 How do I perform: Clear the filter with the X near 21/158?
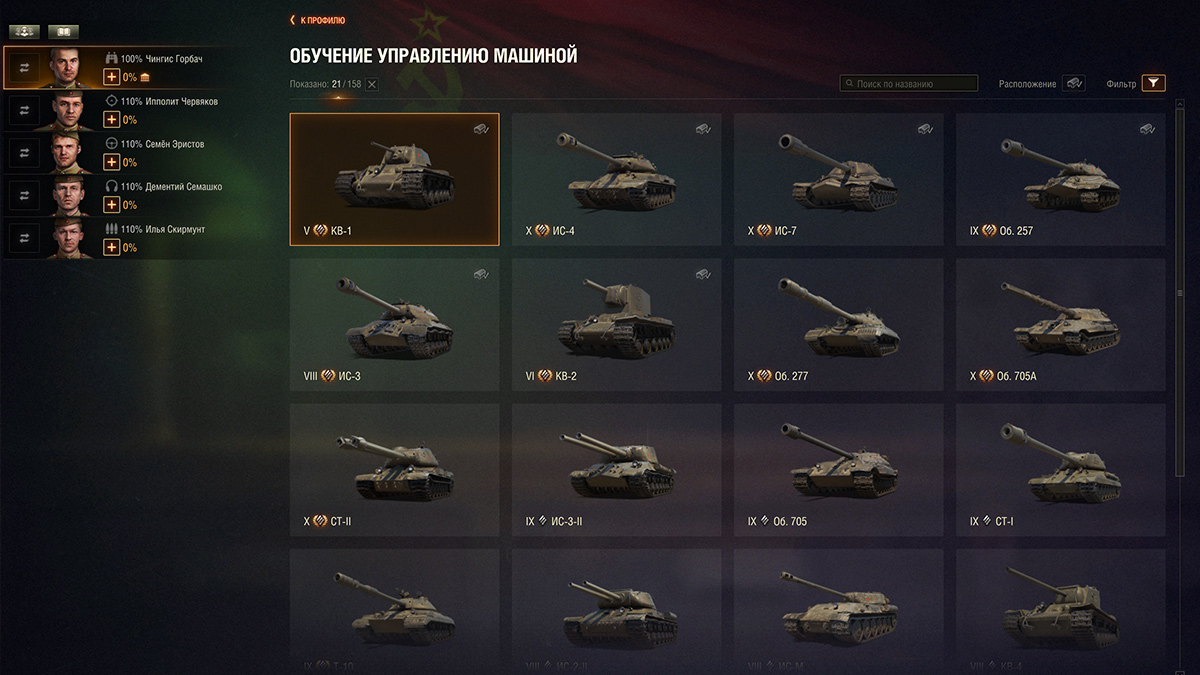pyautogui.click(x=372, y=84)
